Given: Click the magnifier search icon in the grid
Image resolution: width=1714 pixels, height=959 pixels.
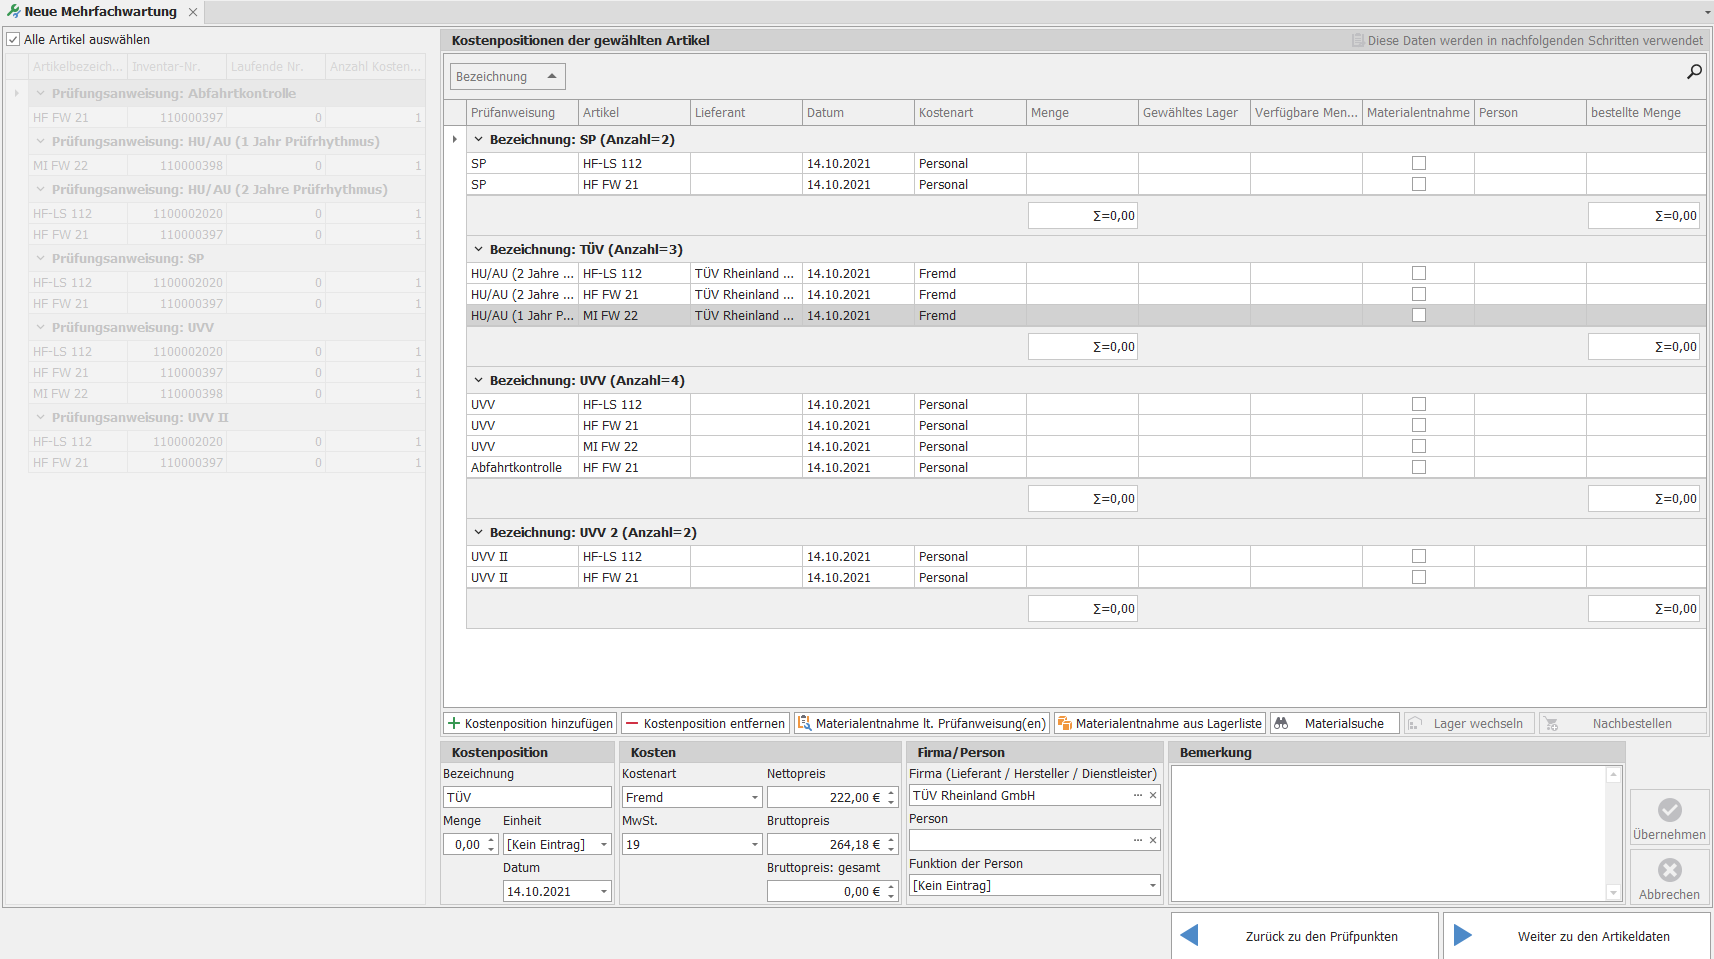Looking at the screenshot, I should (1694, 72).
